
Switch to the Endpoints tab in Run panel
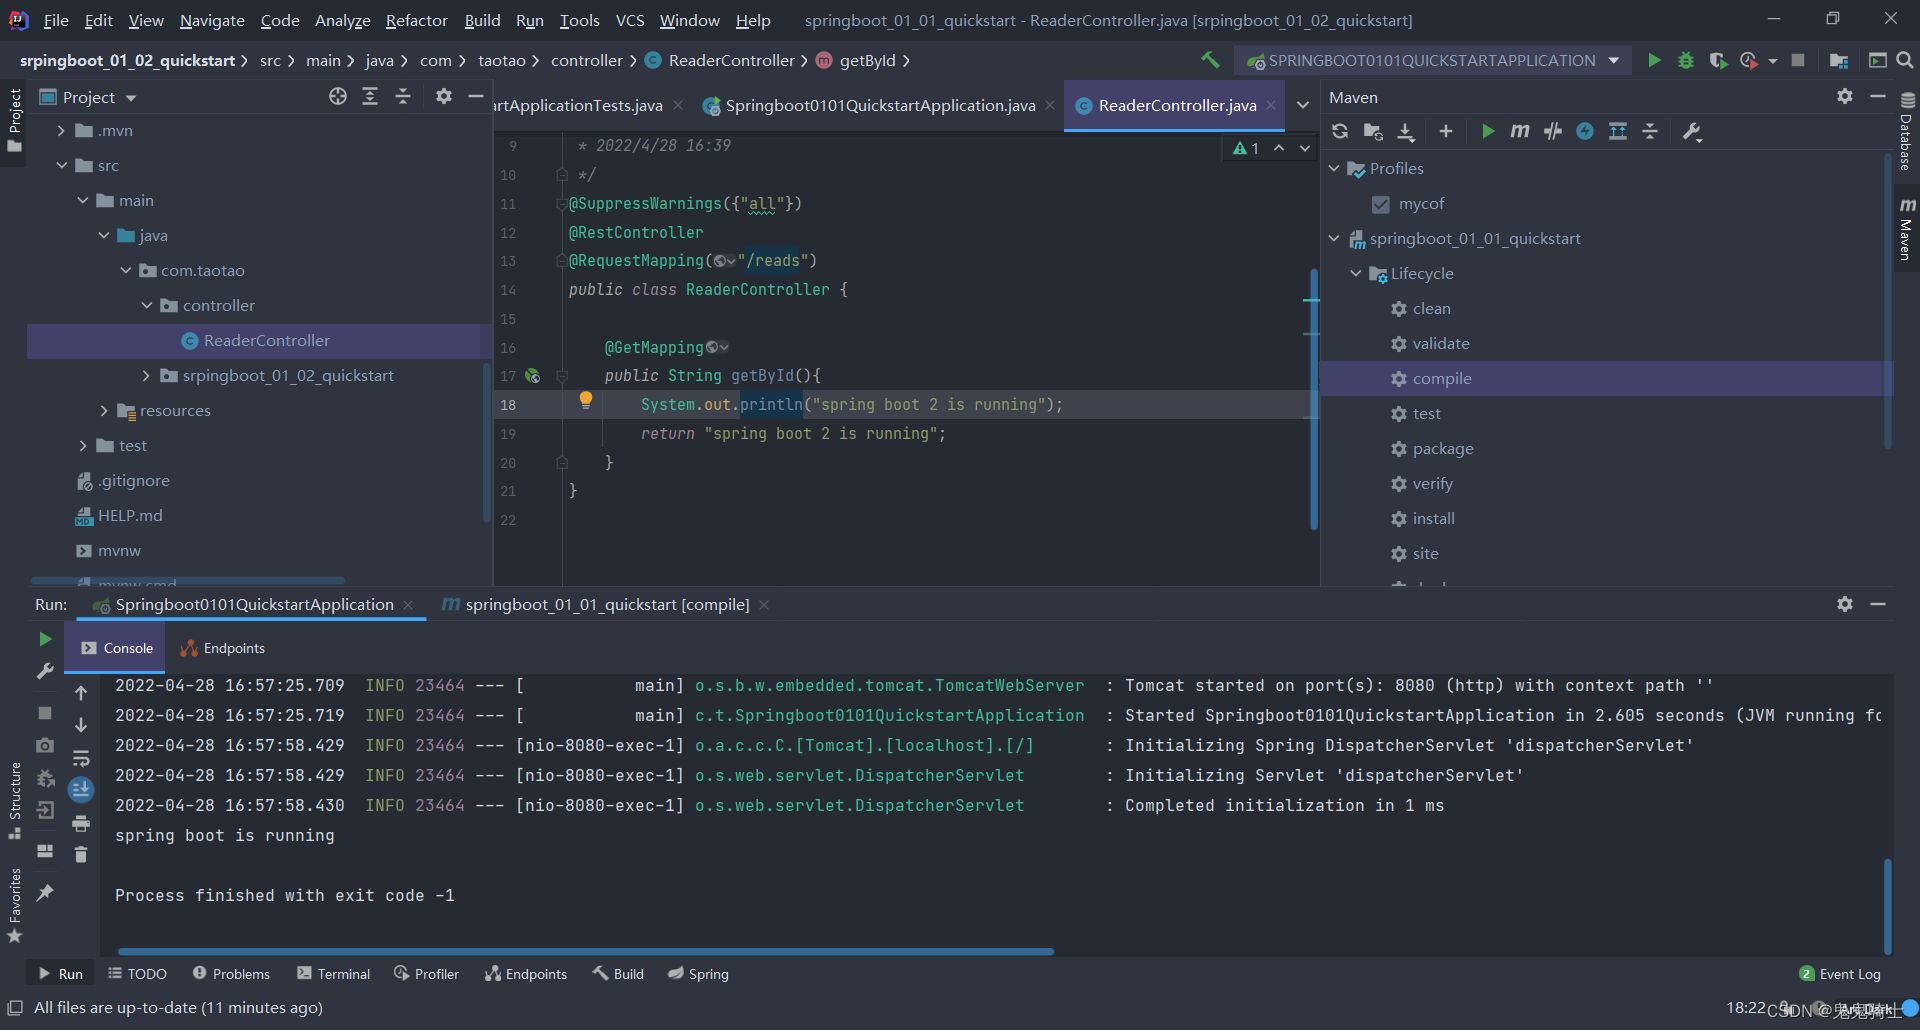[x=222, y=648]
